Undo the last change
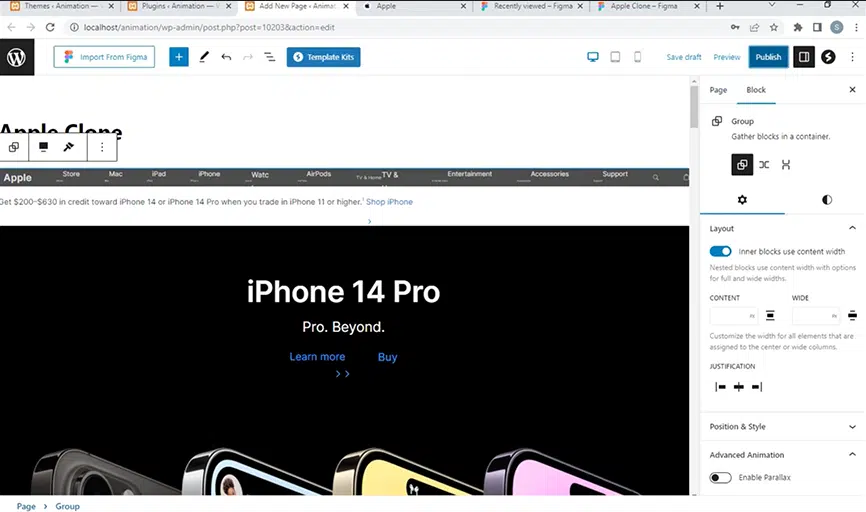The image size is (866, 512). [x=226, y=57]
